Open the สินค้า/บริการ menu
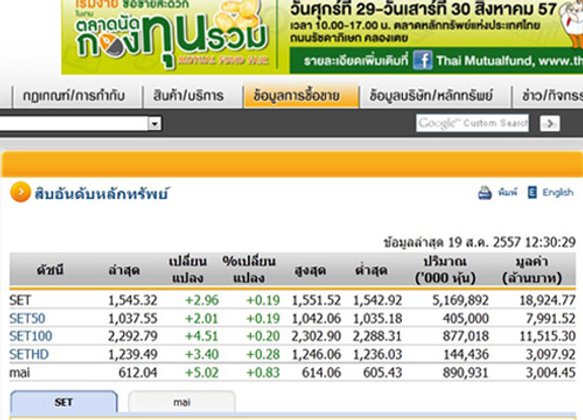The image size is (583, 420). (x=188, y=96)
